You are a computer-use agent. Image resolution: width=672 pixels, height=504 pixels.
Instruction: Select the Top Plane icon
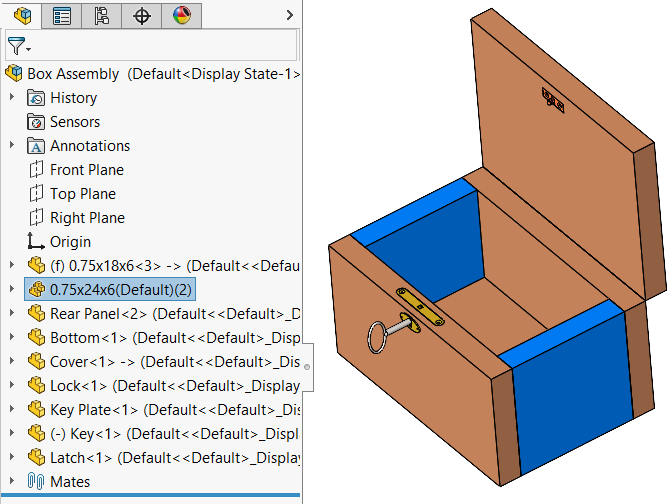36,194
